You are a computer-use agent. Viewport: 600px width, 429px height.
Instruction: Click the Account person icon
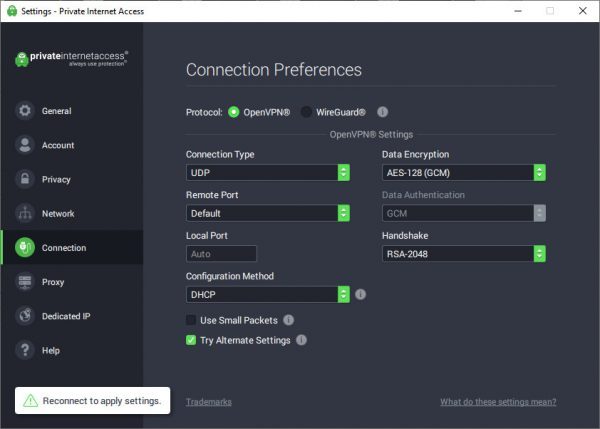[x=25, y=145]
